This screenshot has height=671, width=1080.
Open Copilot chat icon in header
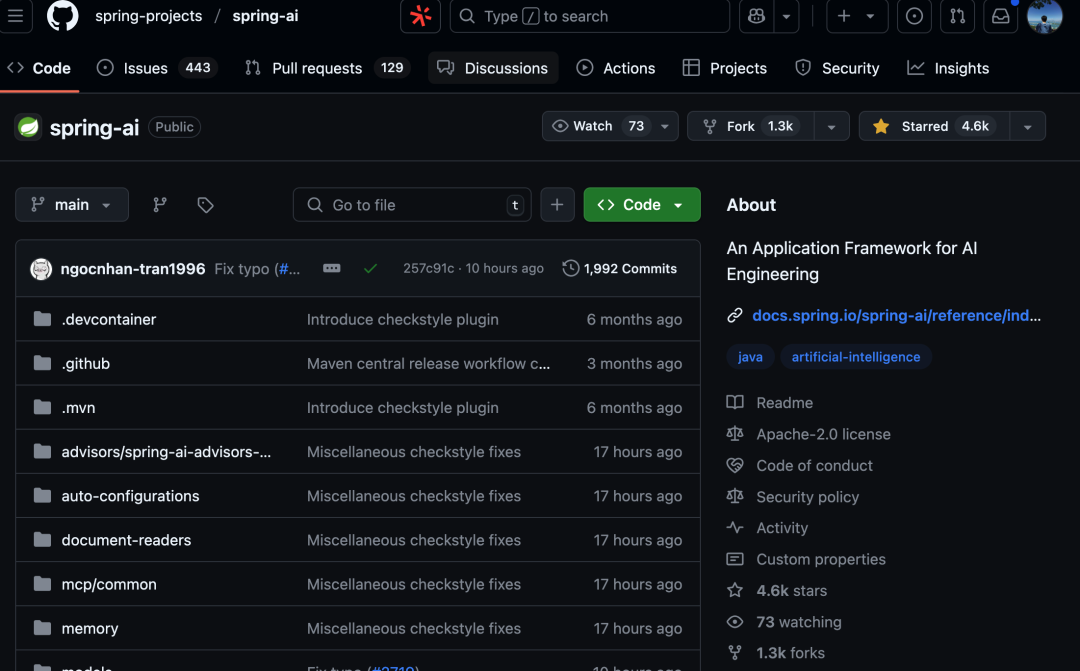point(756,16)
